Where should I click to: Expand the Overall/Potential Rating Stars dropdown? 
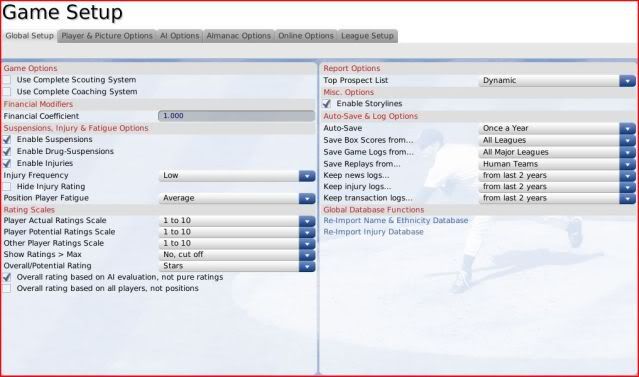point(307,266)
